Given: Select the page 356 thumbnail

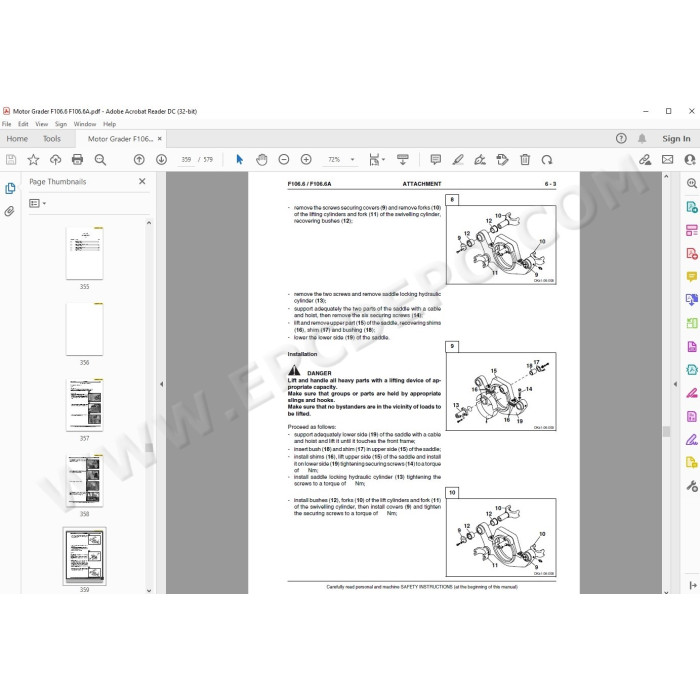Looking at the screenshot, I should pos(84,329).
